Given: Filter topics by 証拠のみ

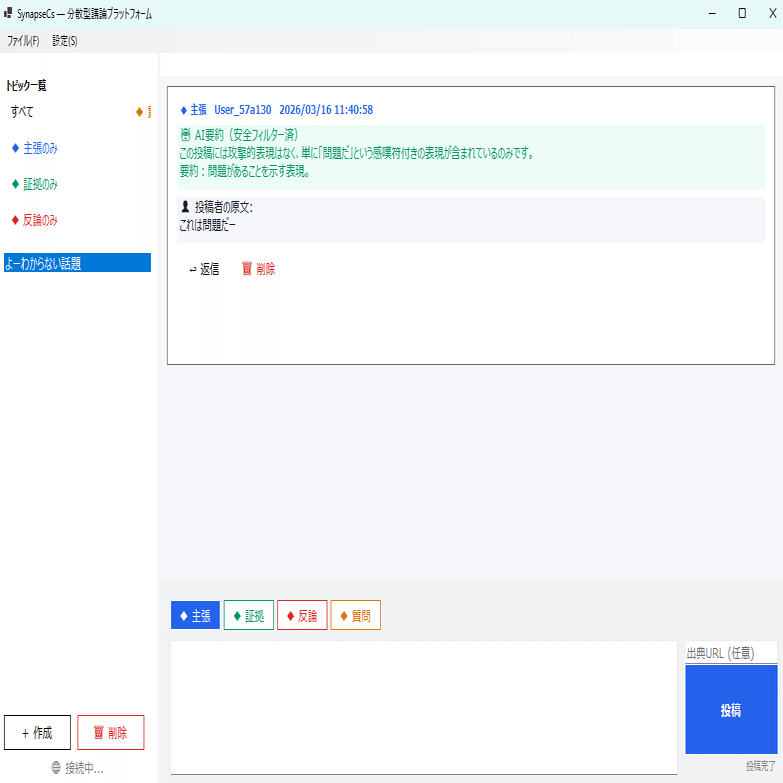Looking at the screenshot, I should click(34, 184).
